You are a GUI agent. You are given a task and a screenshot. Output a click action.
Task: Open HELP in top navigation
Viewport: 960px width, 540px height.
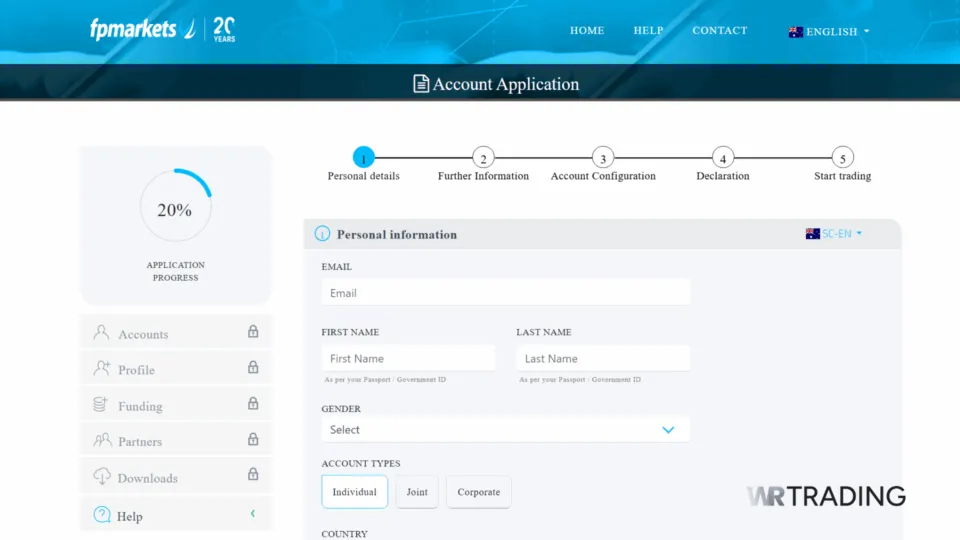tap(648, 31)
